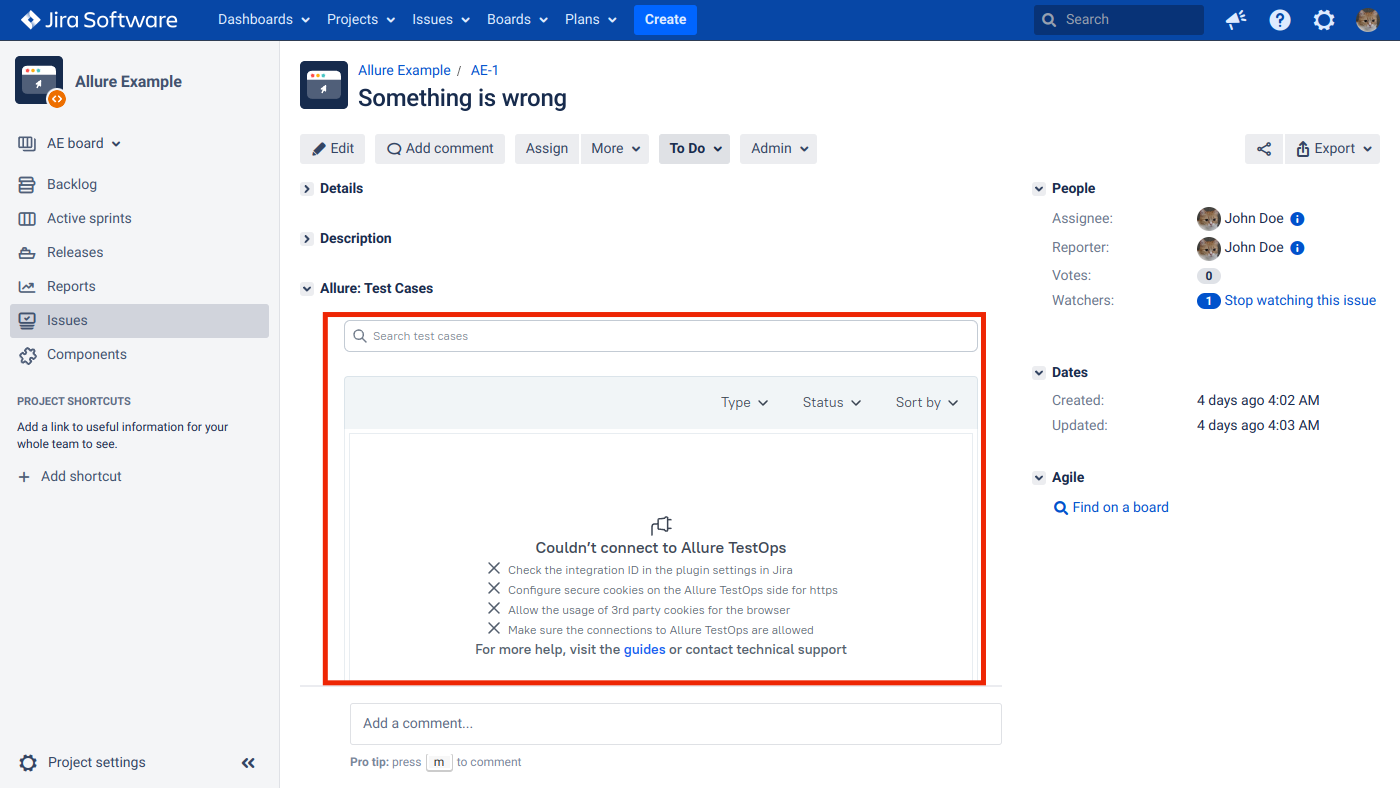Collapse the Dates section
The height and width of the screenshot is (788, 1400).
point(1039,373)
